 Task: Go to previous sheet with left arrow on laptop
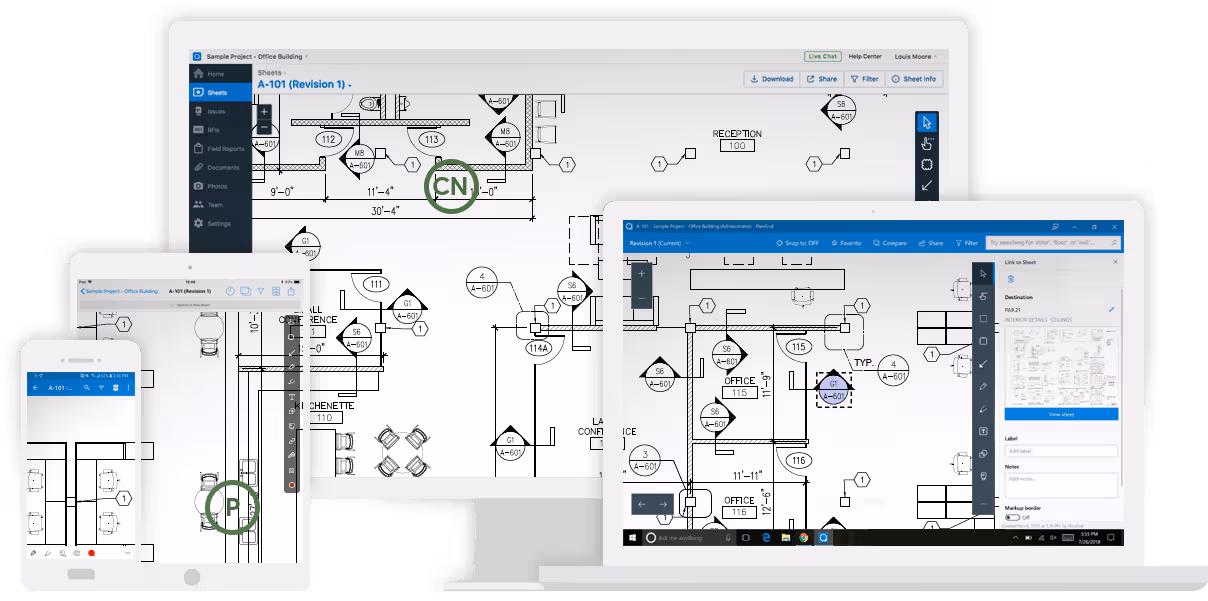tap(642, 504)
